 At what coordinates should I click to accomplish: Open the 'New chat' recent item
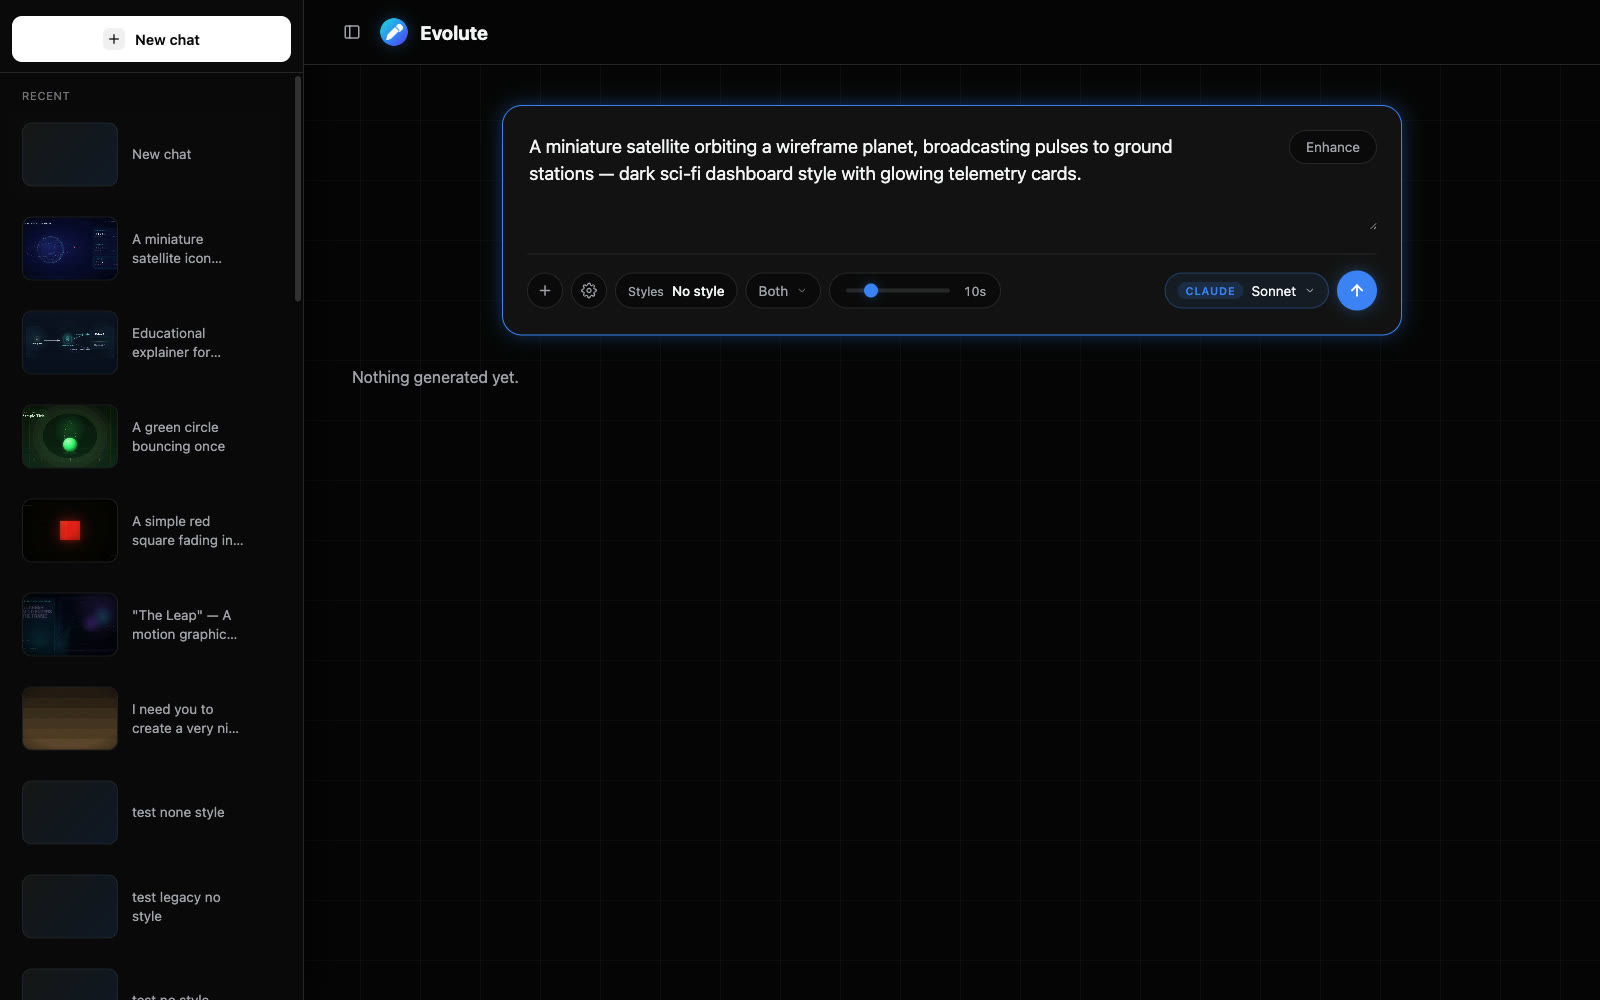[x=151, y=154]
